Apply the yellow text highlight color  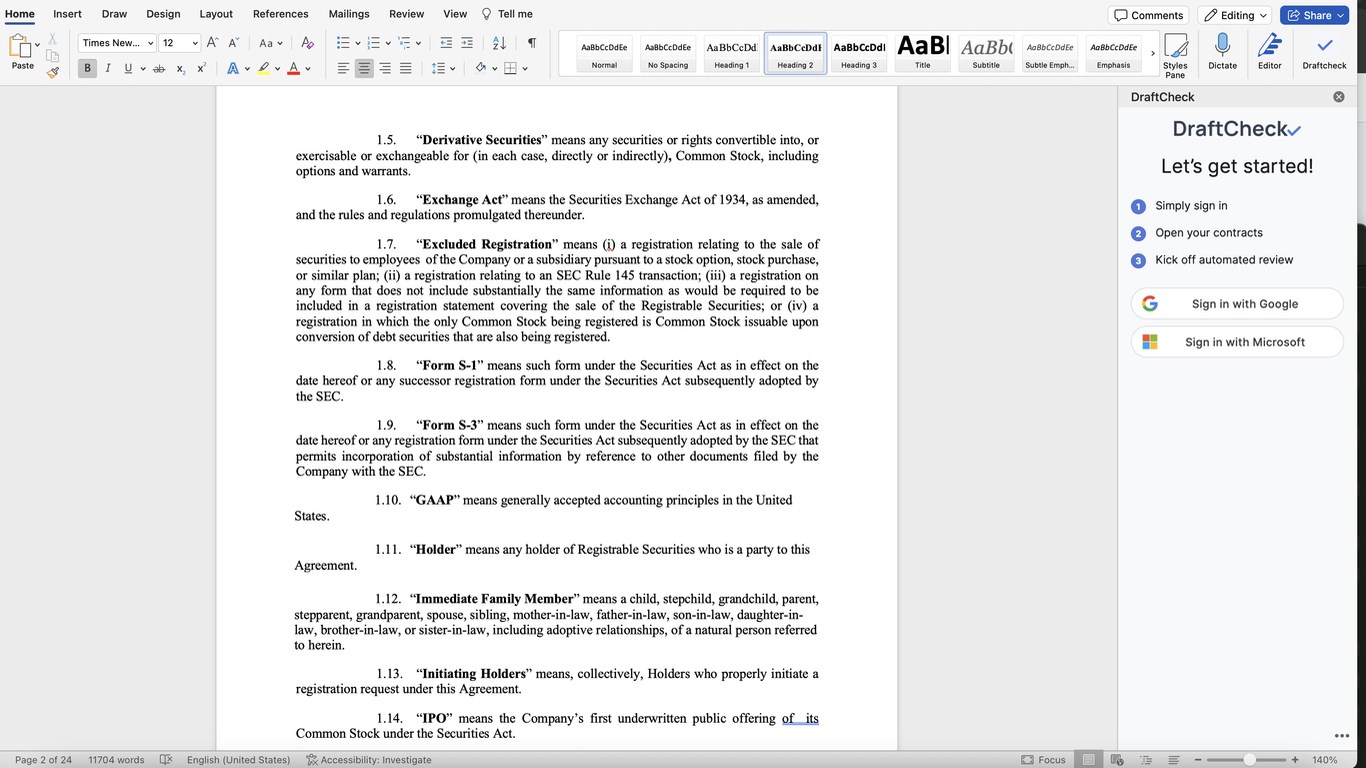pyautogui.click(x=263, y=69)
